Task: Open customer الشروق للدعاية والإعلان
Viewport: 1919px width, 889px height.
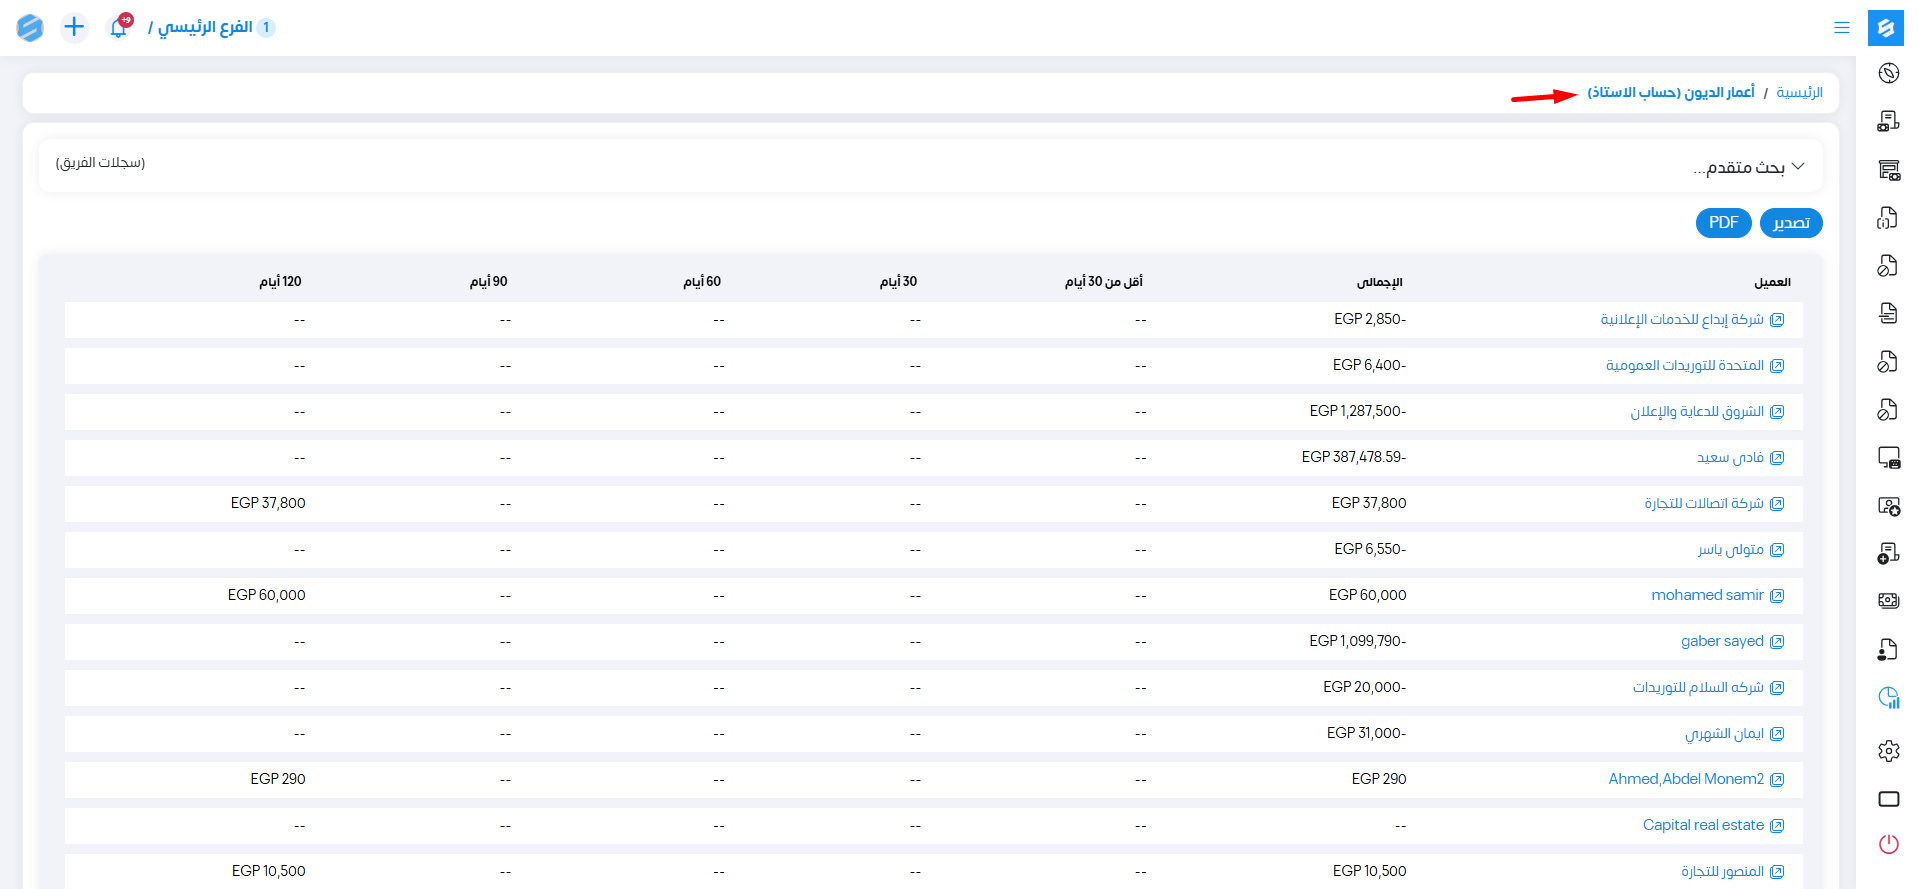Action: pos(1697,412)
